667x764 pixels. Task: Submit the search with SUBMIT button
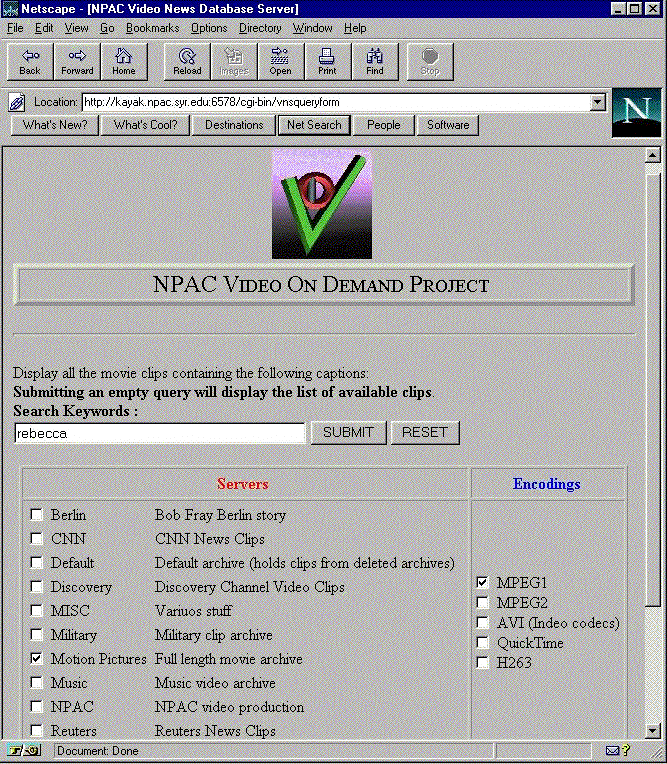point(348,433)
